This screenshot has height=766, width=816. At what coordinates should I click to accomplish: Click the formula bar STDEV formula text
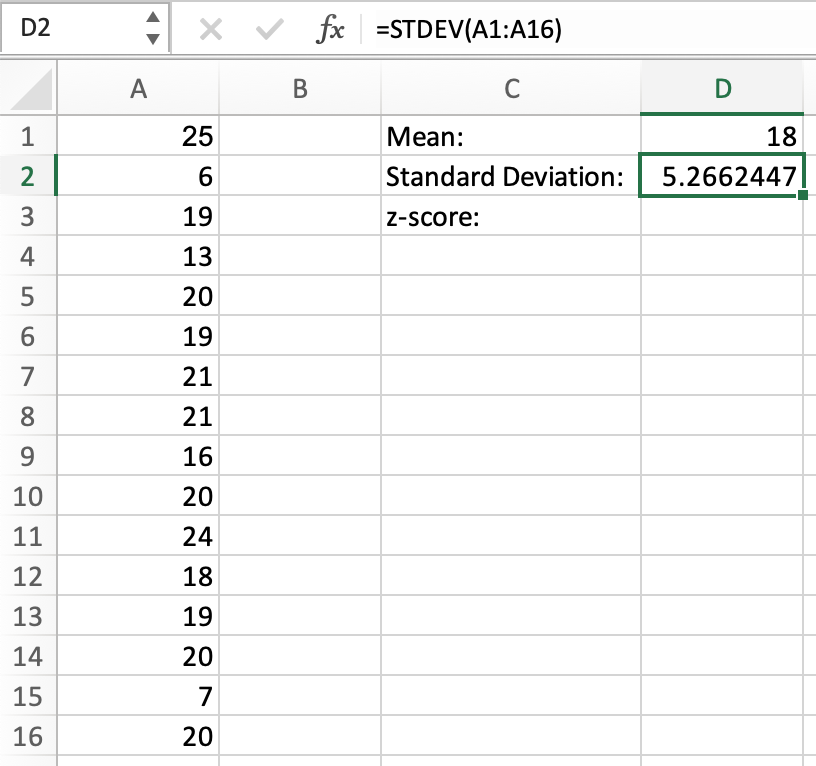(468, 30)
